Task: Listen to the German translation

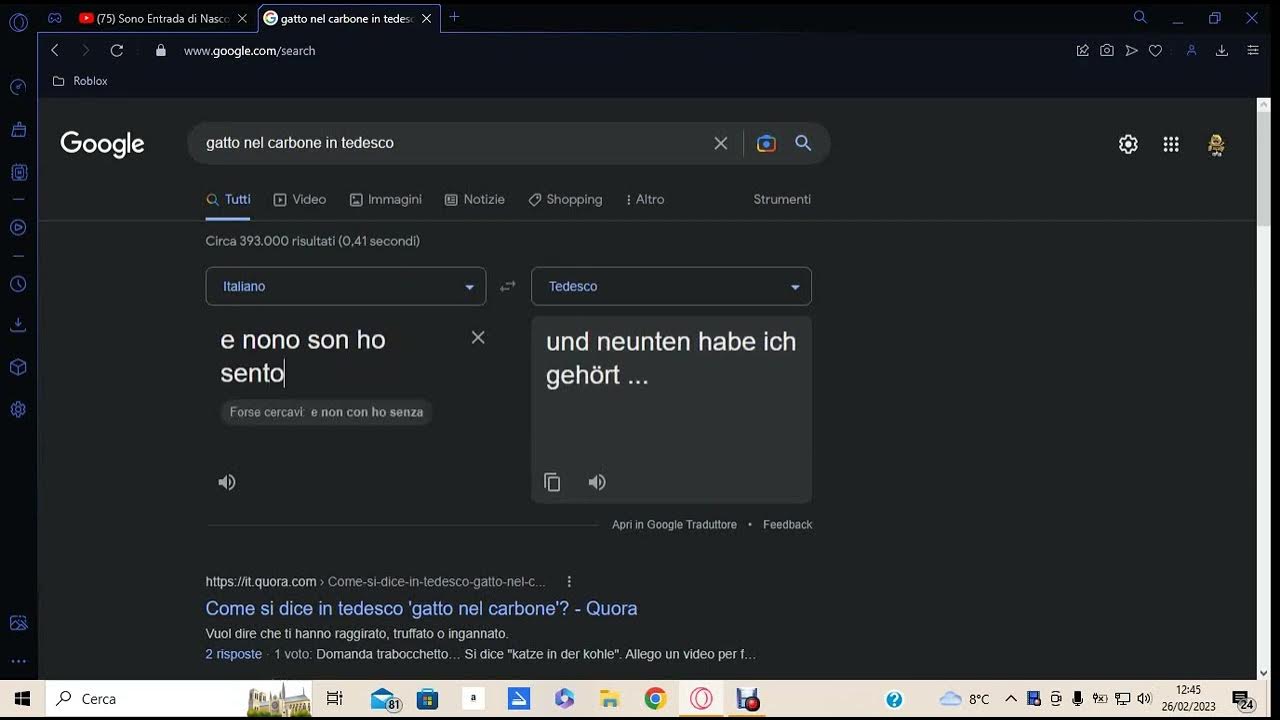Action: pos(597,482)
